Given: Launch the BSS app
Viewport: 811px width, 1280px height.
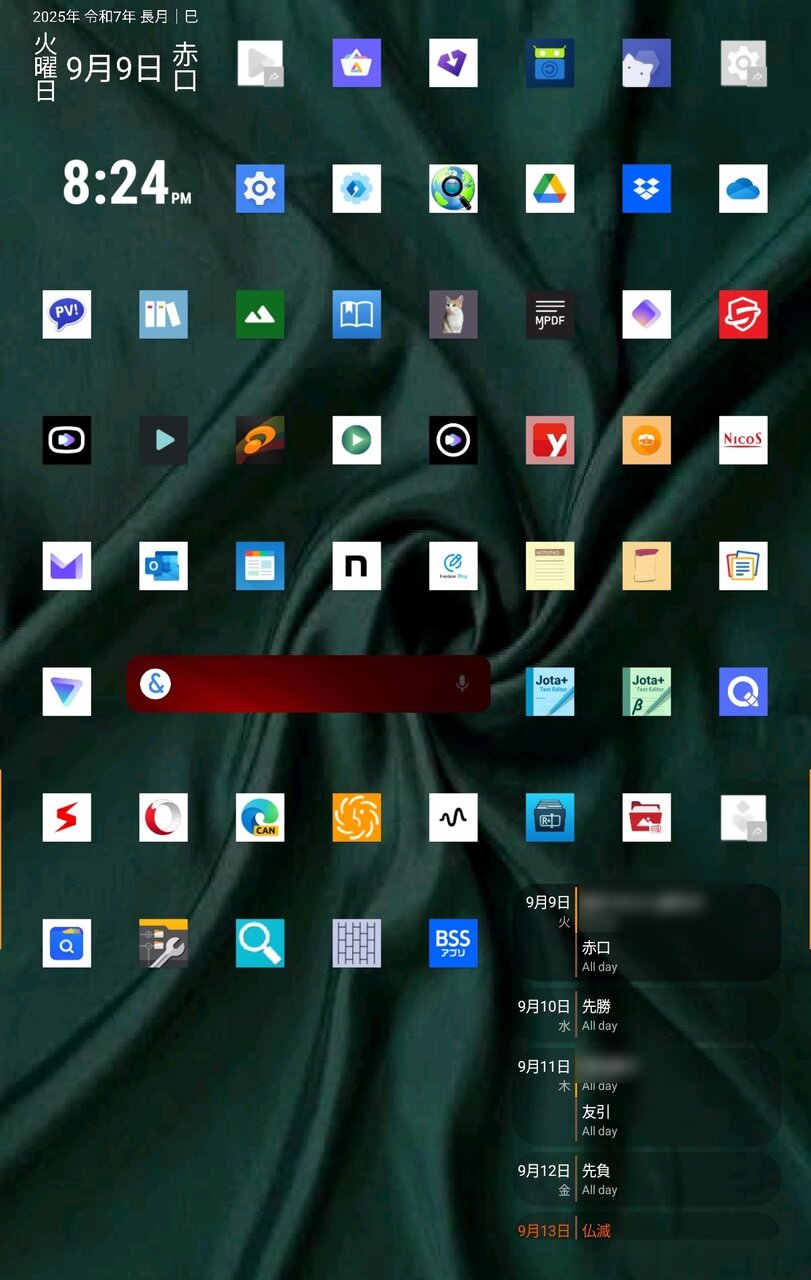Looking at the screenshot, I should tap(453, 943).
